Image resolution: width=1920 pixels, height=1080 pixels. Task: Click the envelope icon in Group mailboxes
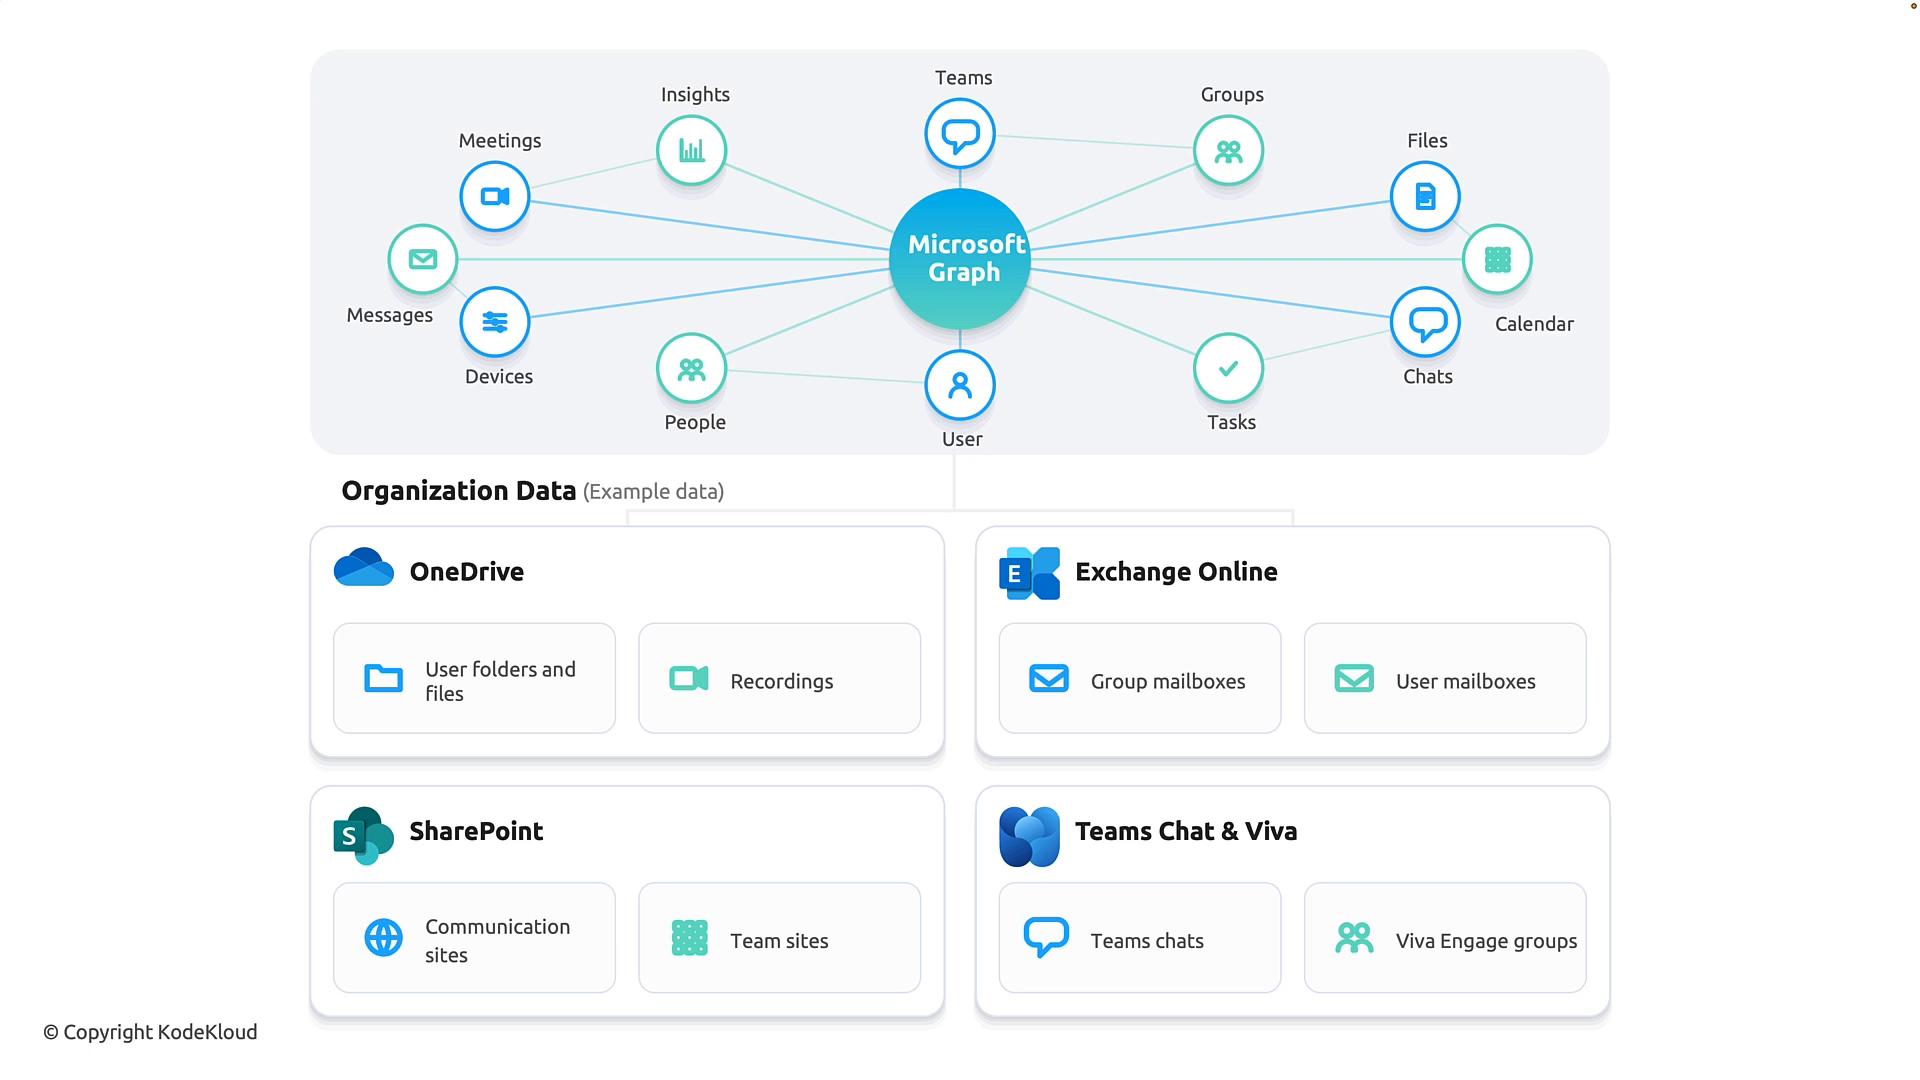(1049, 679)
